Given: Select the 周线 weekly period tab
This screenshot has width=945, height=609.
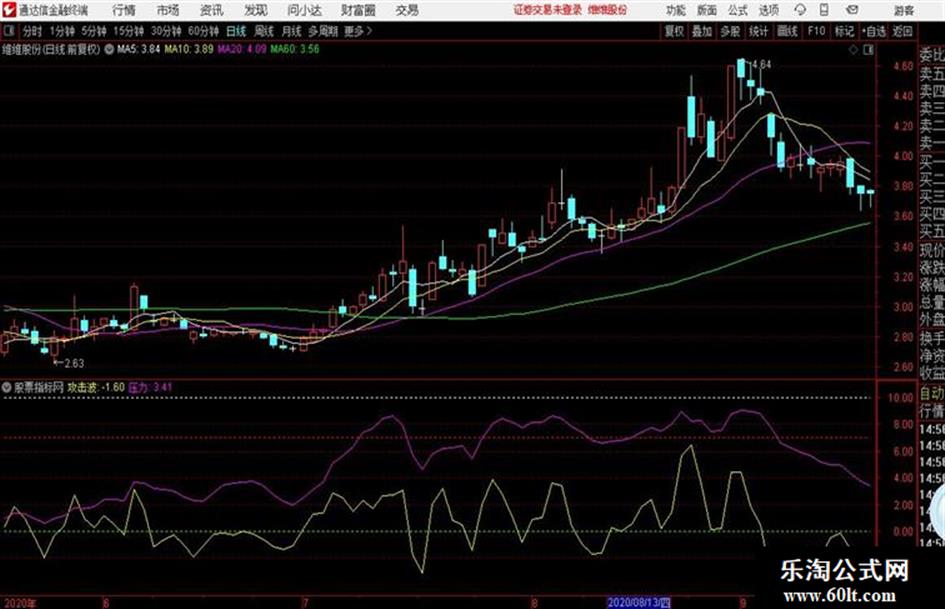Looking at the screenshot, I should [x=264, y=31].
